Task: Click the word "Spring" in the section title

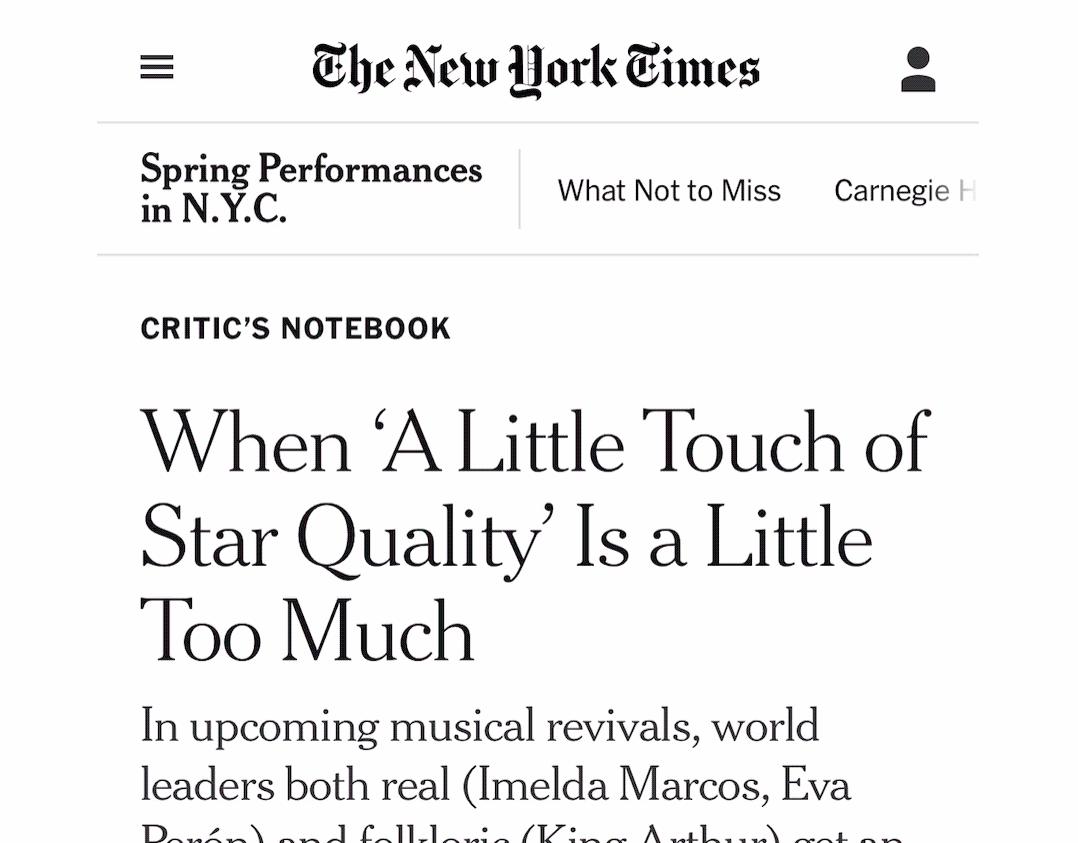Action: coord(195,170)
